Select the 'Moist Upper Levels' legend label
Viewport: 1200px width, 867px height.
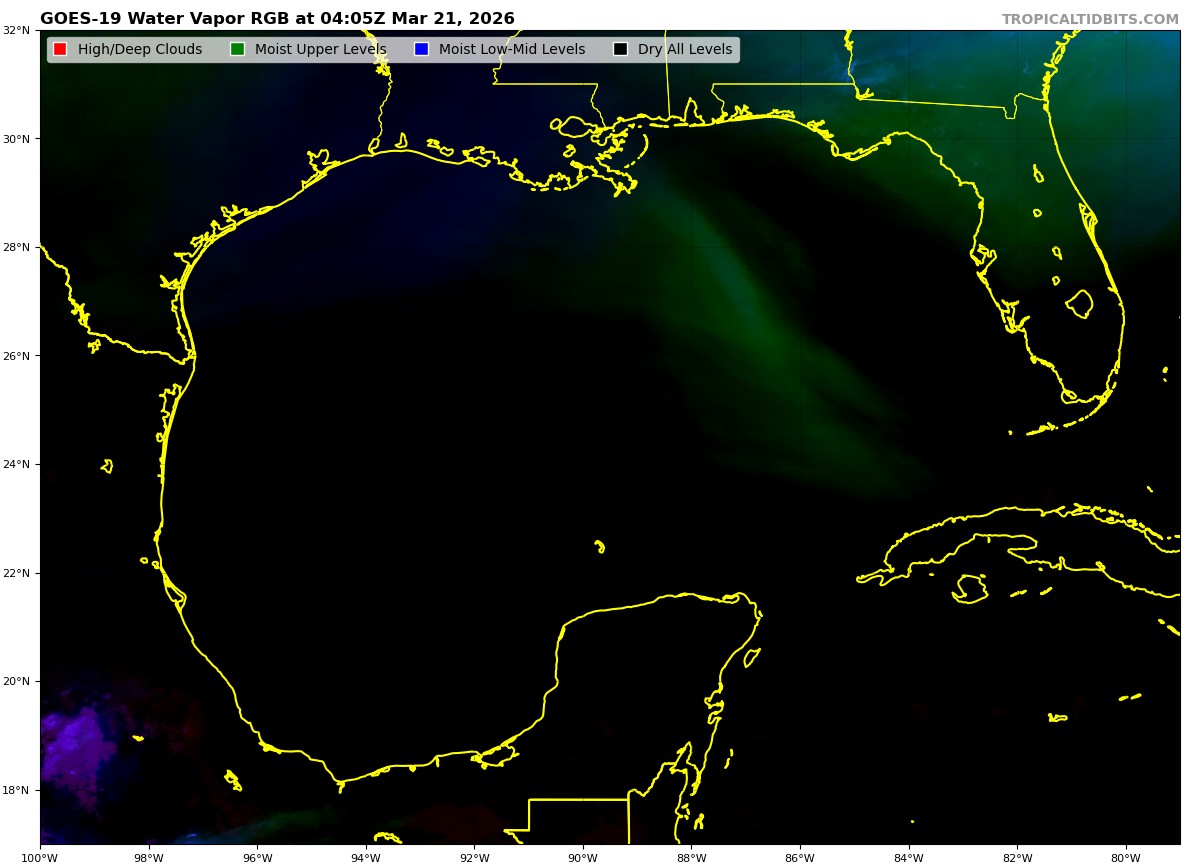pyautogui.click(x=320, y=49)
